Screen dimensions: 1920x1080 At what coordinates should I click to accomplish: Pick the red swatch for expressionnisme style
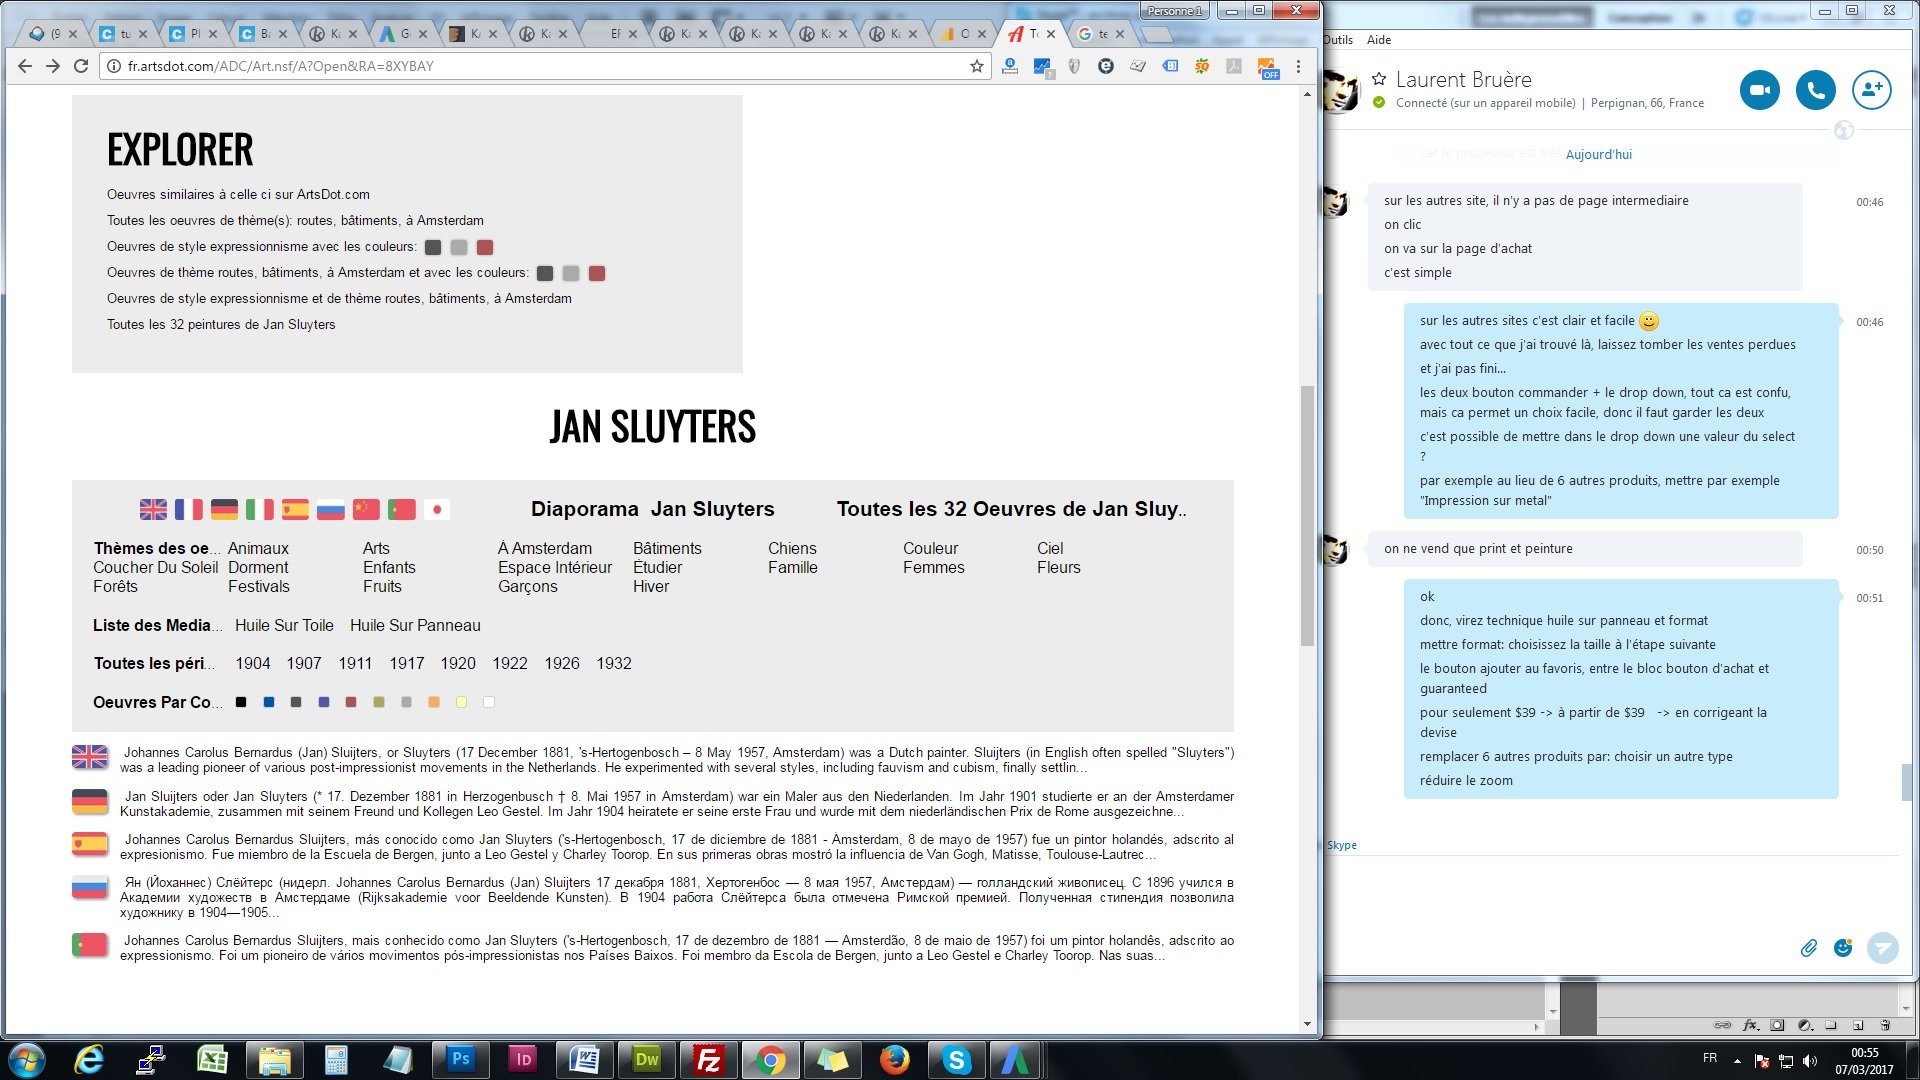(485, 247)
